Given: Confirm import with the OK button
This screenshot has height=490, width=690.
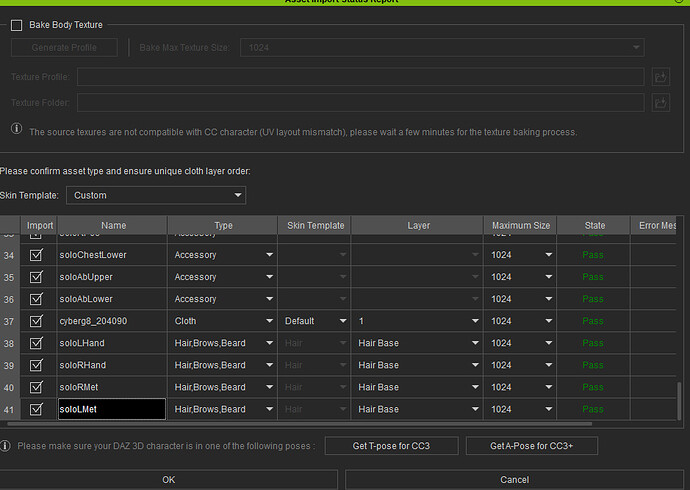Looking at the screenshot, I should 169,480.
